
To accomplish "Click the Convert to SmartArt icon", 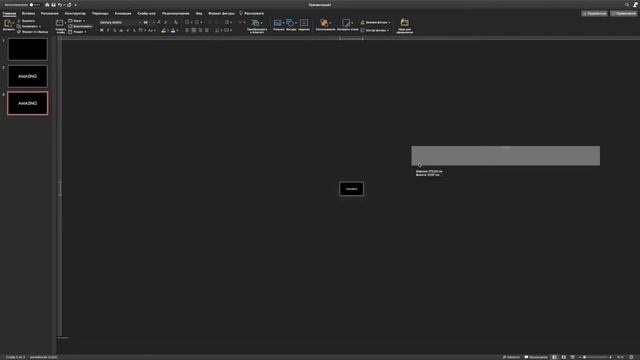I will (256, 23).
